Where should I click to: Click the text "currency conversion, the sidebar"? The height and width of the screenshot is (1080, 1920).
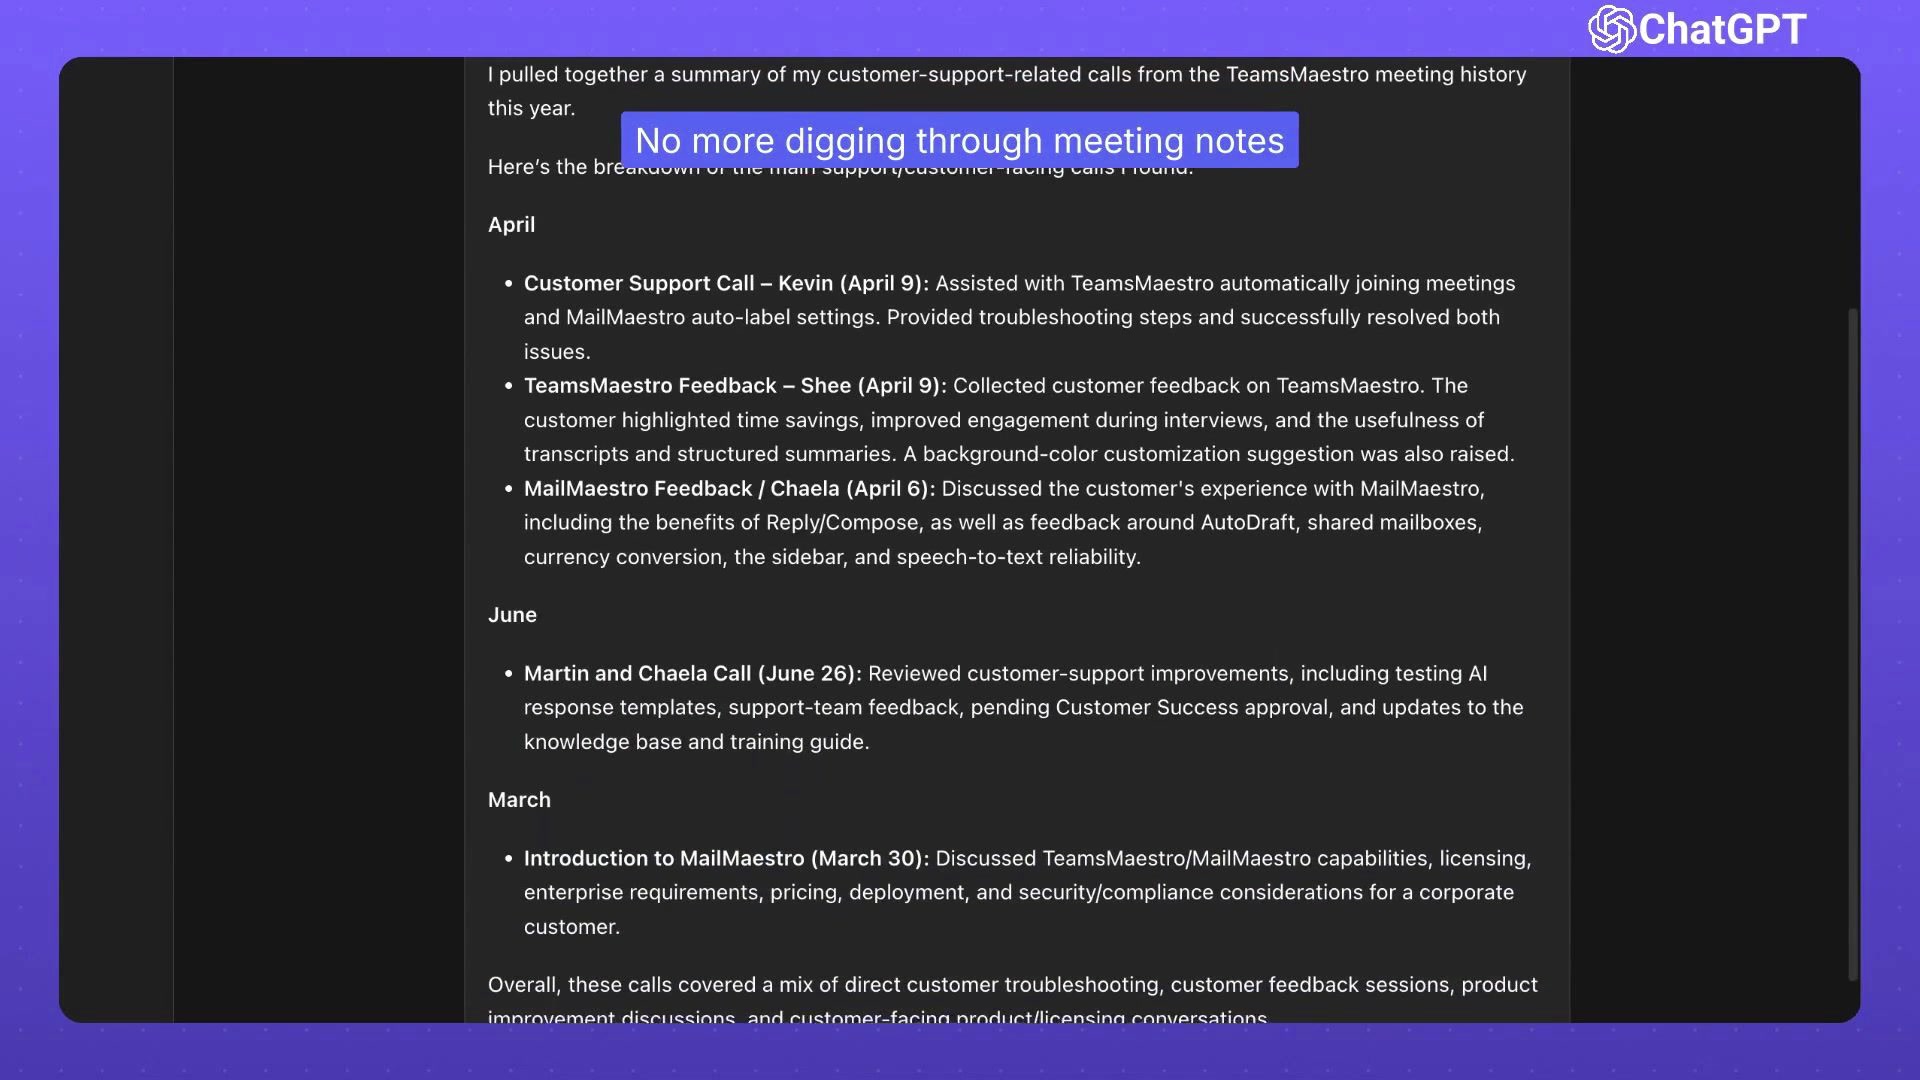click(685, 557)
